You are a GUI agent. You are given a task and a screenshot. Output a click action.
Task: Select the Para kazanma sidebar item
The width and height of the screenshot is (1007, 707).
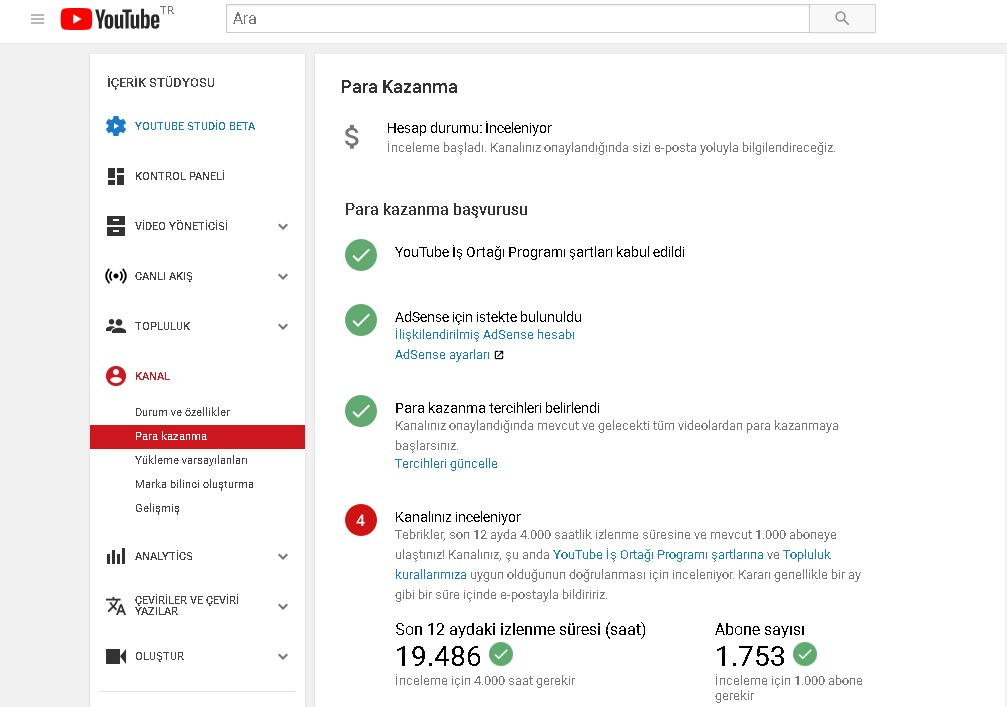click(197, 437)
